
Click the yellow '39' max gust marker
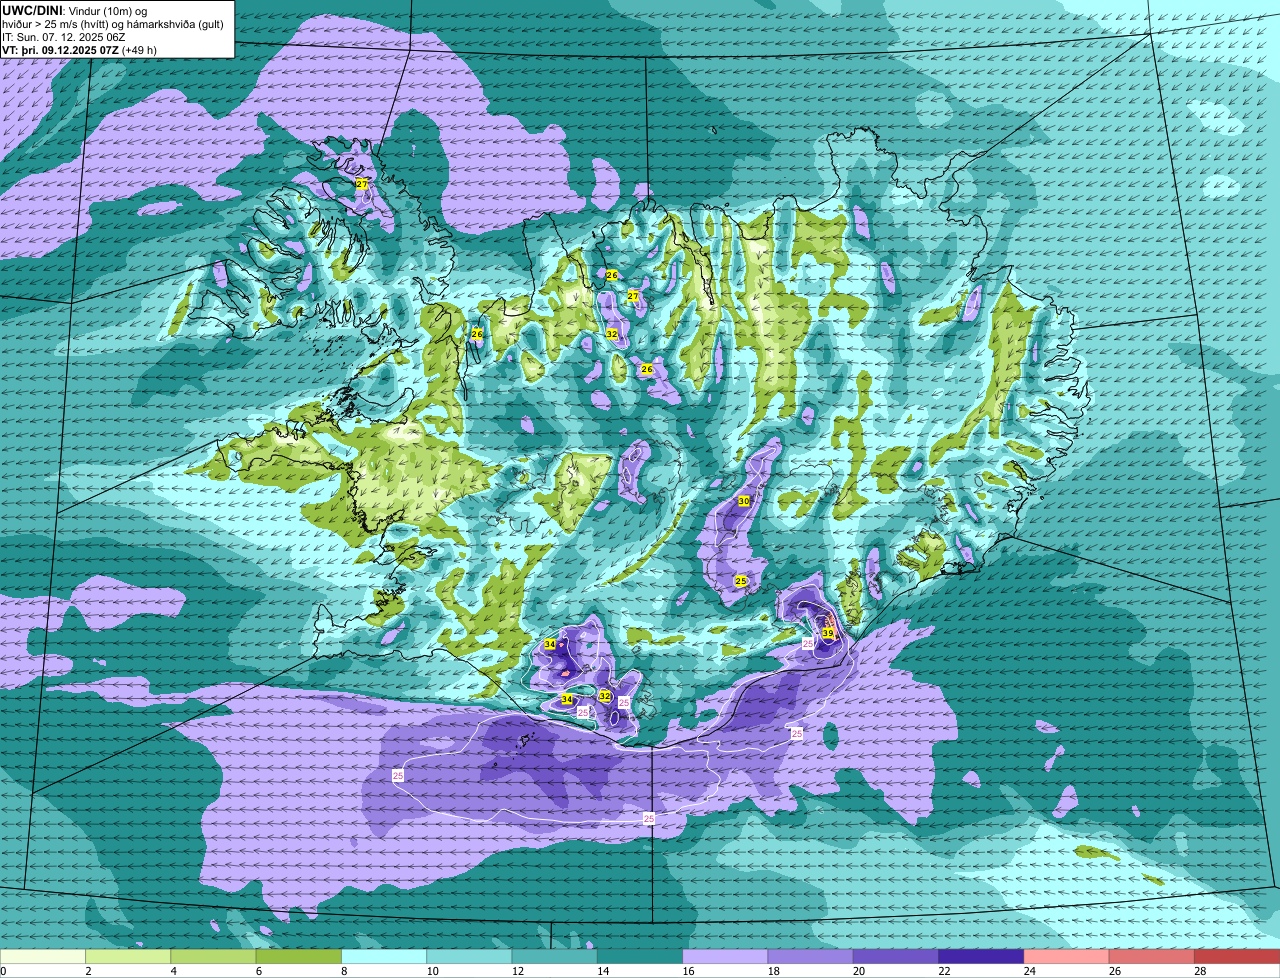click(x=828, y=633)
